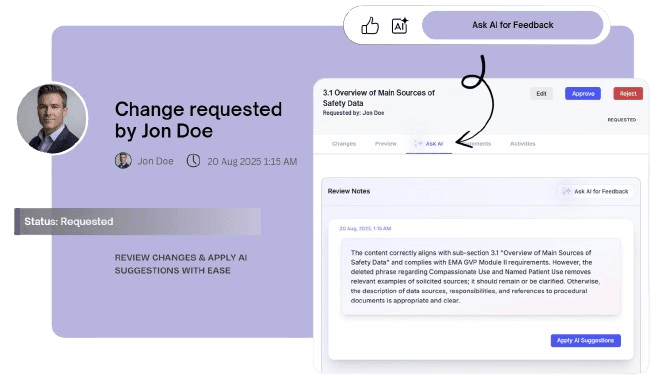Switch to the Preview tab

(385, 144)
